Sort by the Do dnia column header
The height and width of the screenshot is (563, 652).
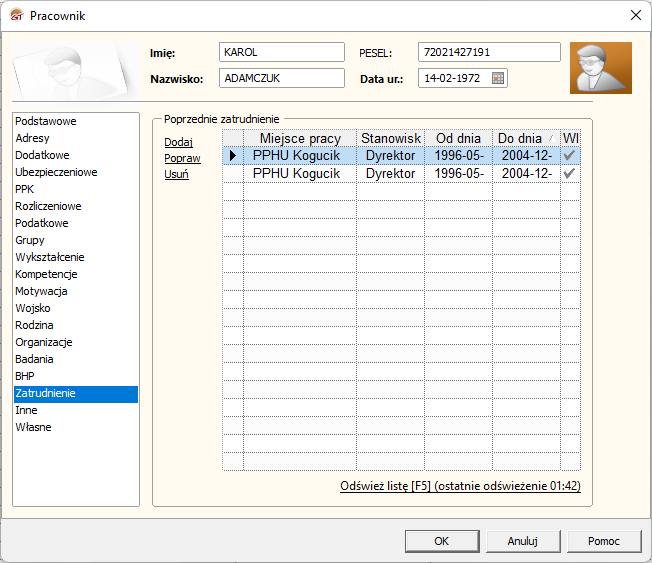pos(525,138)
